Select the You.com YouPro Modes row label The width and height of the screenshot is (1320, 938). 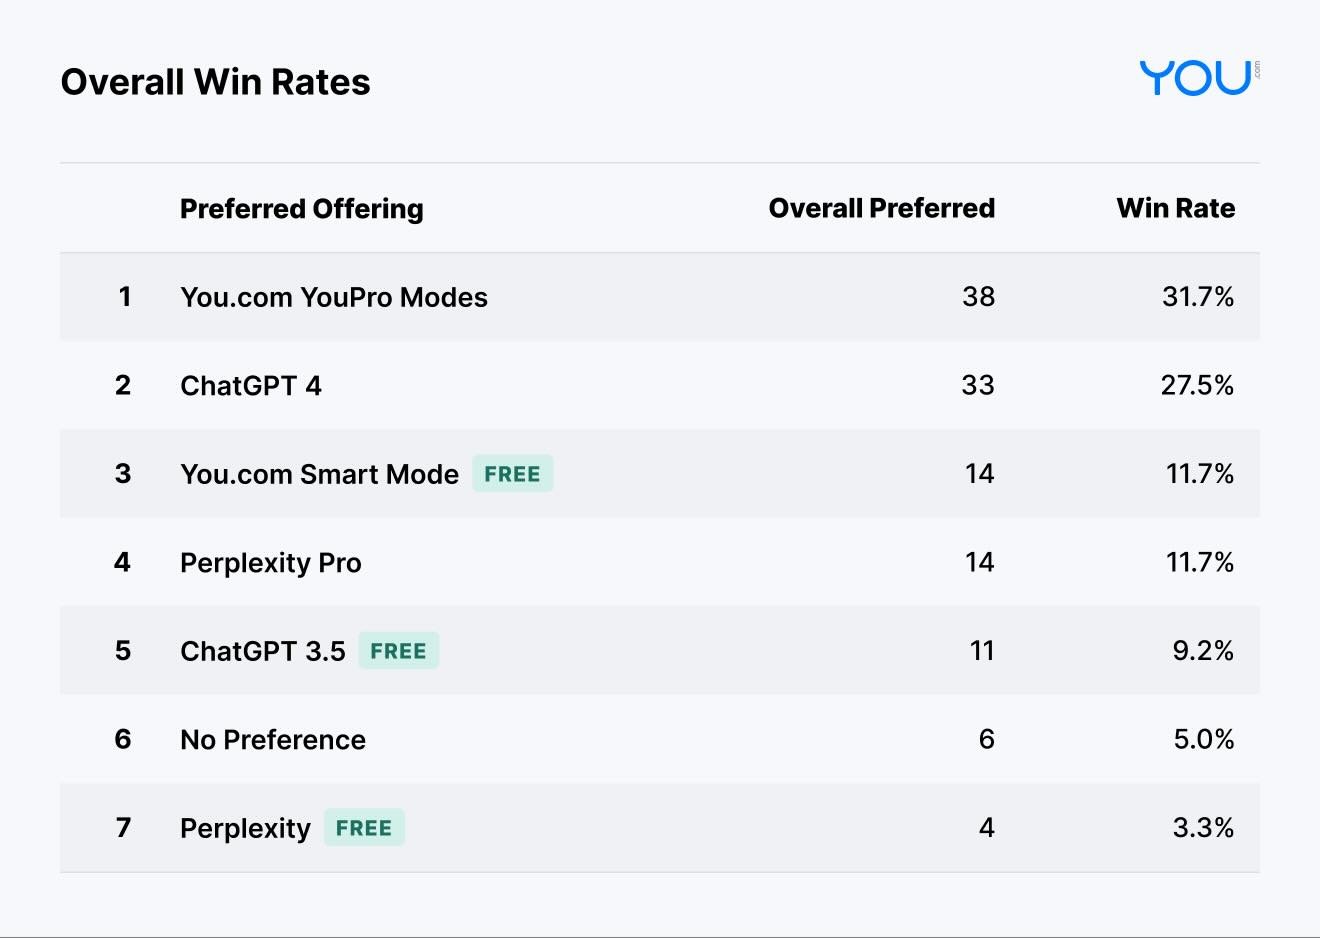coord(333,297)
